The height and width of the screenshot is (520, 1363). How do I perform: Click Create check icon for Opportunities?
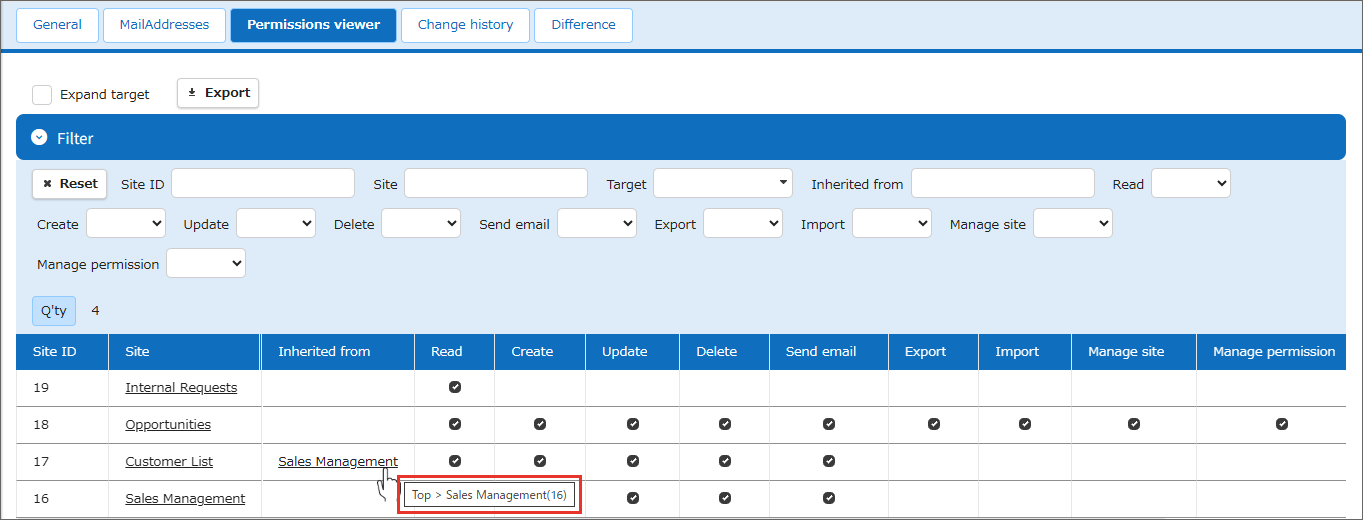540,424
